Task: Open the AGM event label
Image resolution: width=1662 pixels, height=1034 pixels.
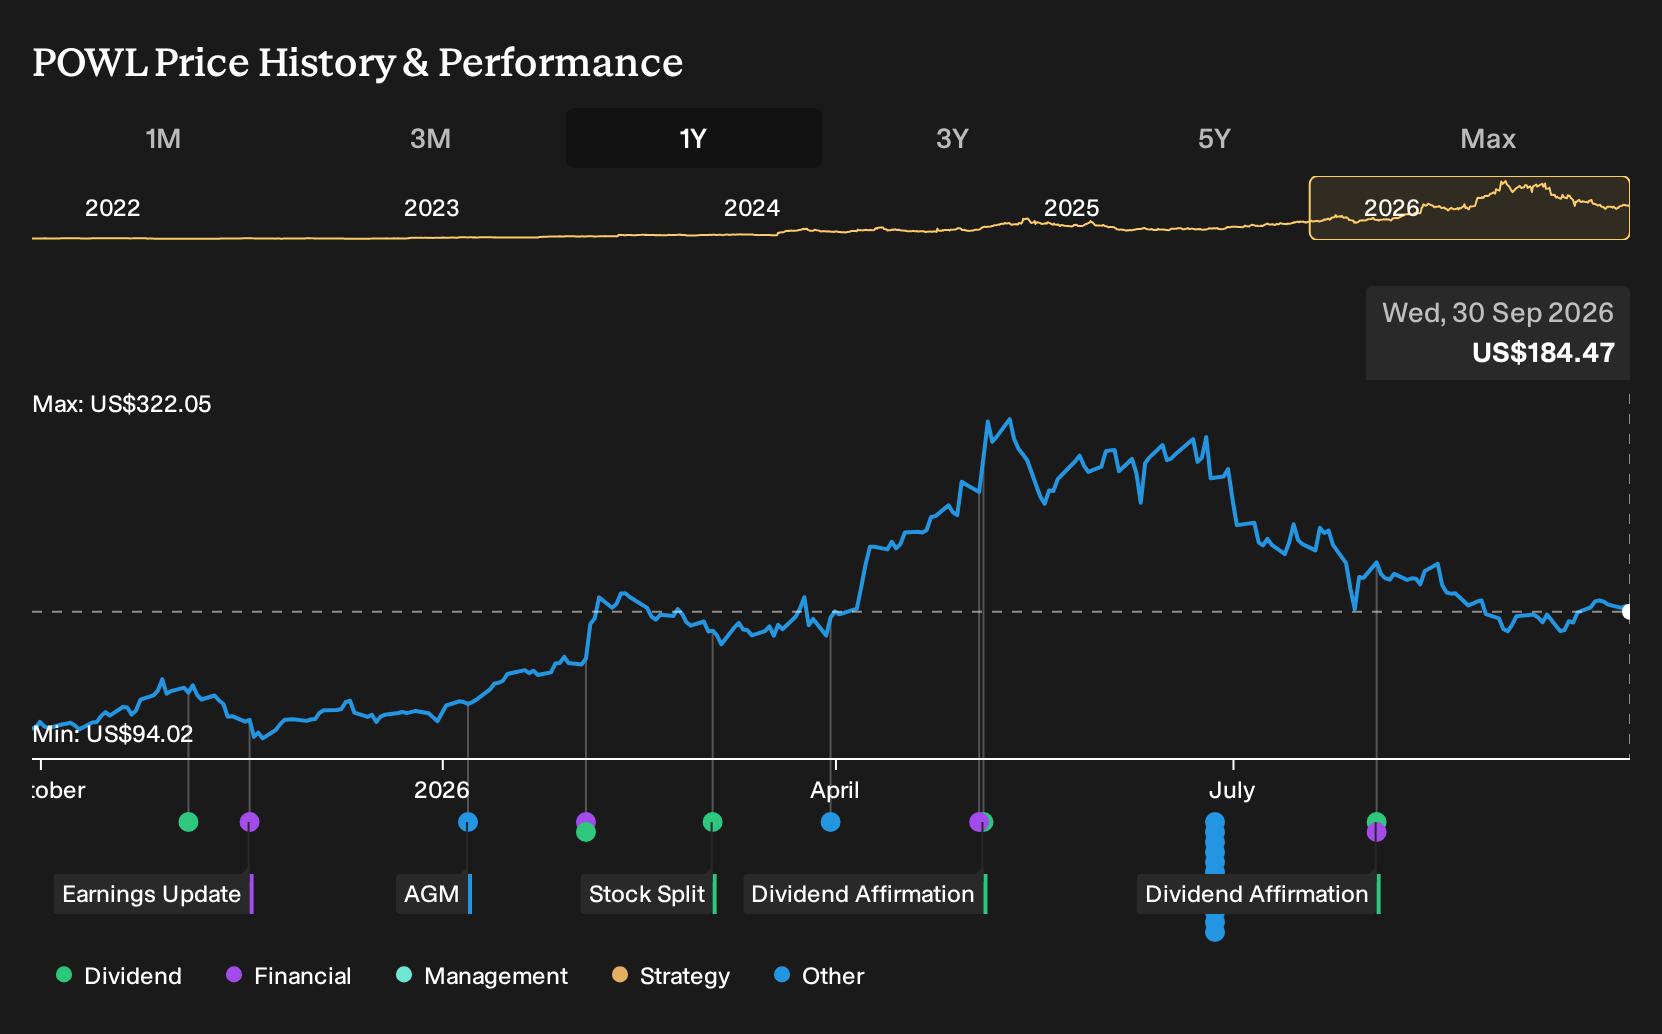Action: pos(433,894)
